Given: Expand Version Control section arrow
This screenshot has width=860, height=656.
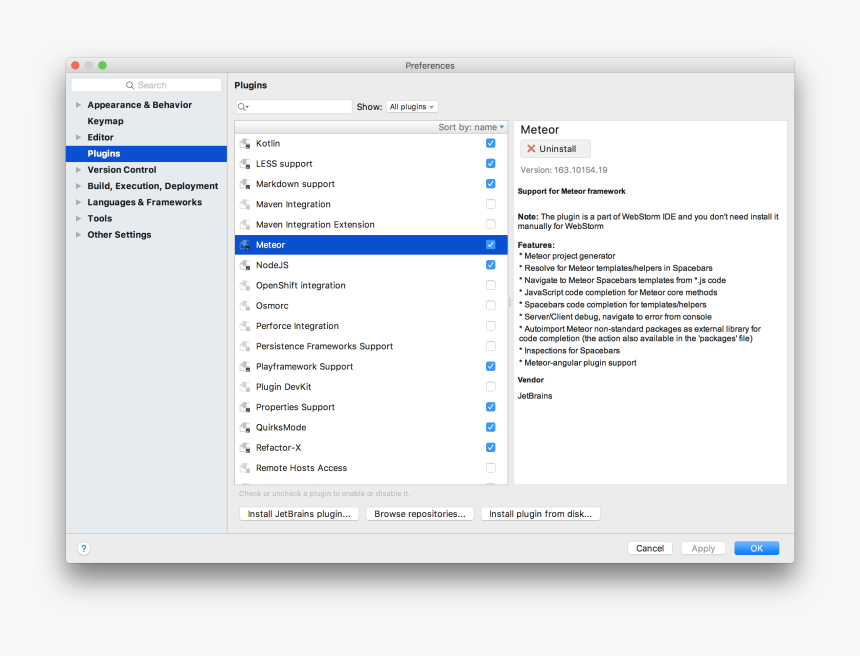Looking at the screenshot, I should 78,170.
